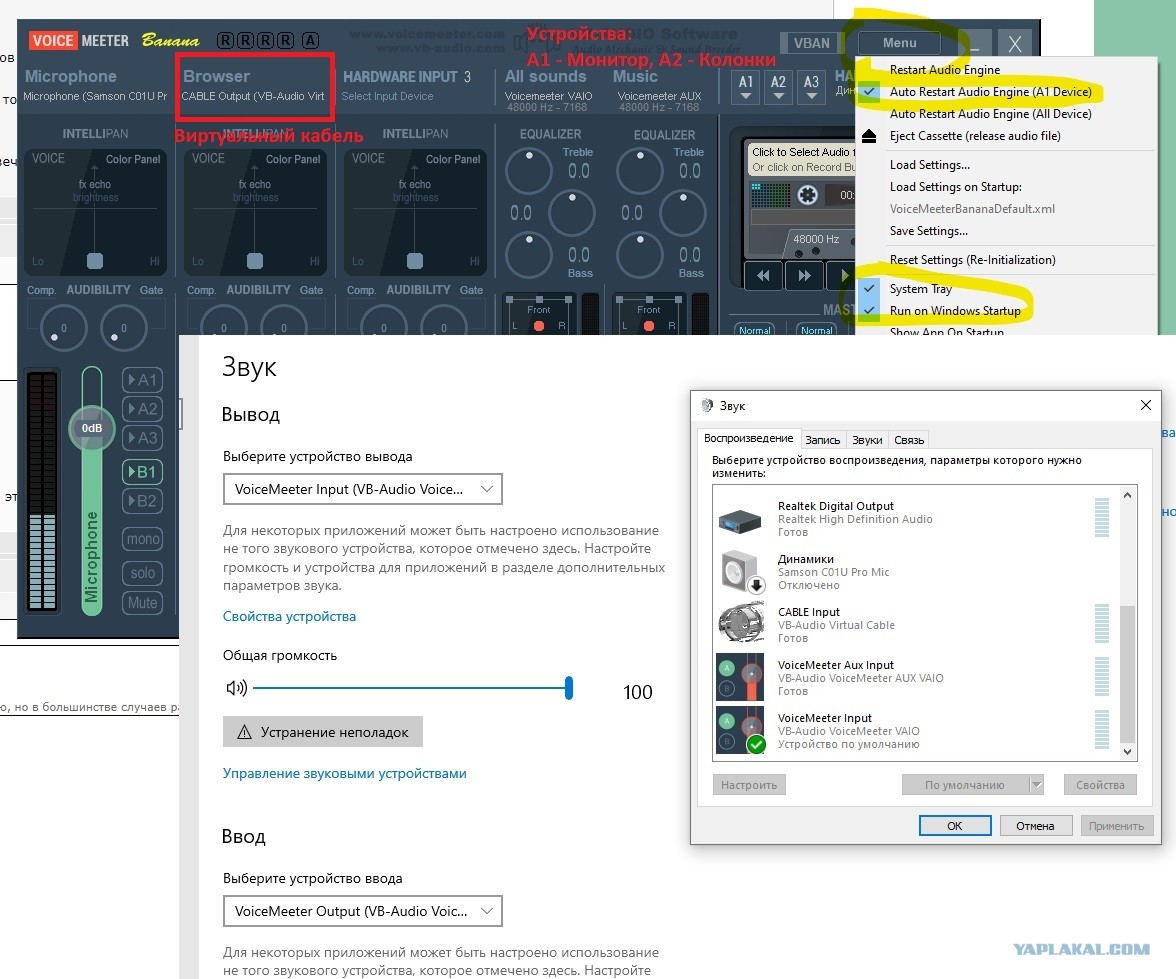The width and height of the screenshot is (1176, 979).
Task: Choose Reset Settings (Re-Initialization)
Action: point(973,260)
